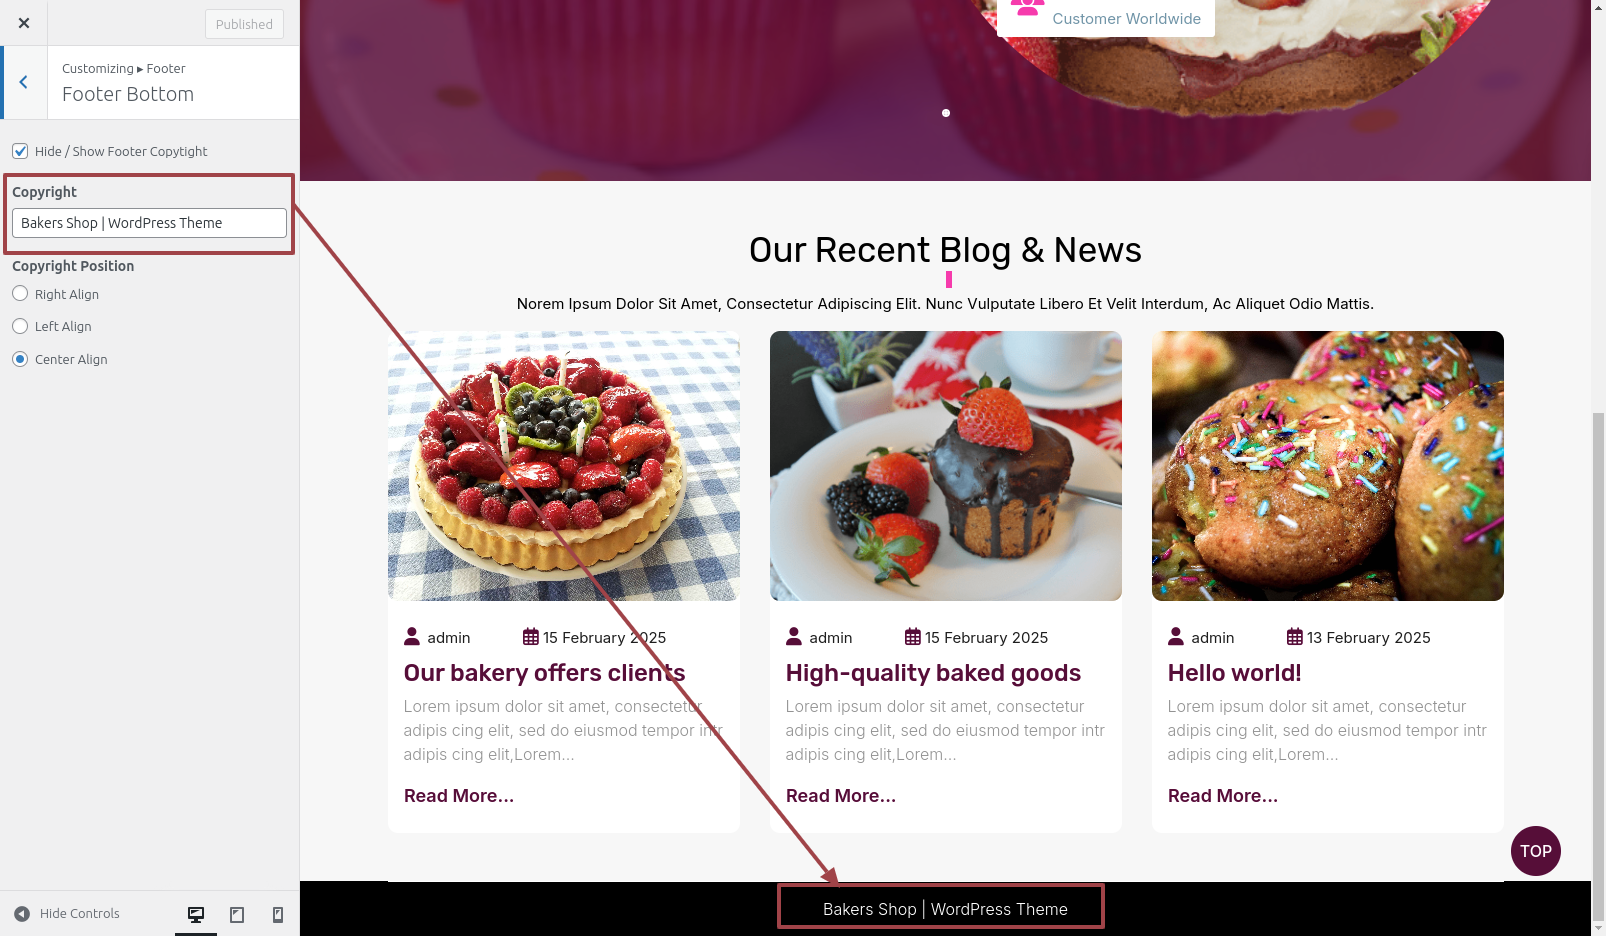Screen dimensions: 1606x936
Task: Switch to desktop preview icon
Action: [196, 915]
